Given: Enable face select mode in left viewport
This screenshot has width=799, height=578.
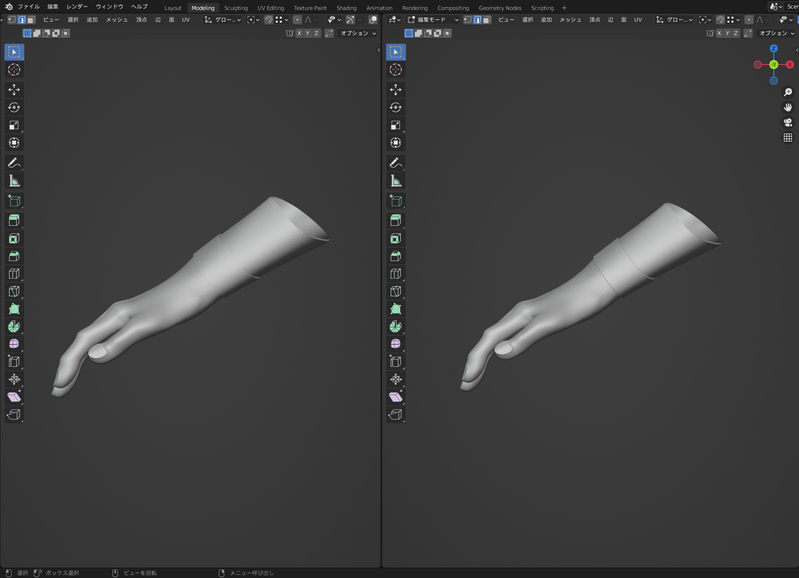Looking at the screenshot, I should click(31, 20).
